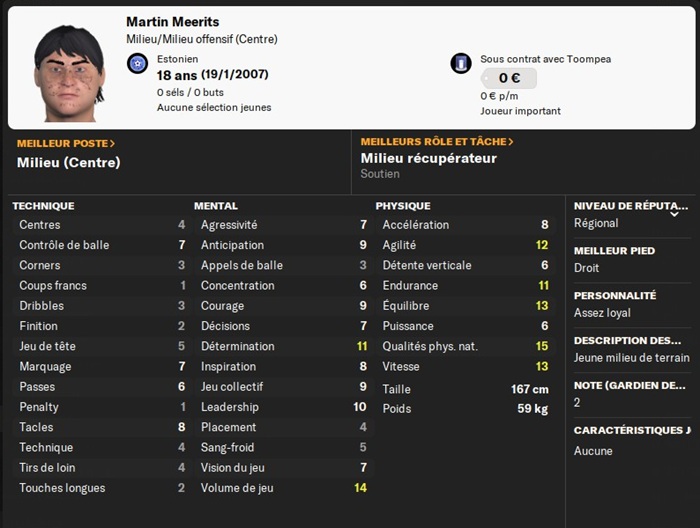Image resolution: width=700 pixels, height=528 pixels.
Task: Click the Martin Meerits name heading
Action: [172, 22]
